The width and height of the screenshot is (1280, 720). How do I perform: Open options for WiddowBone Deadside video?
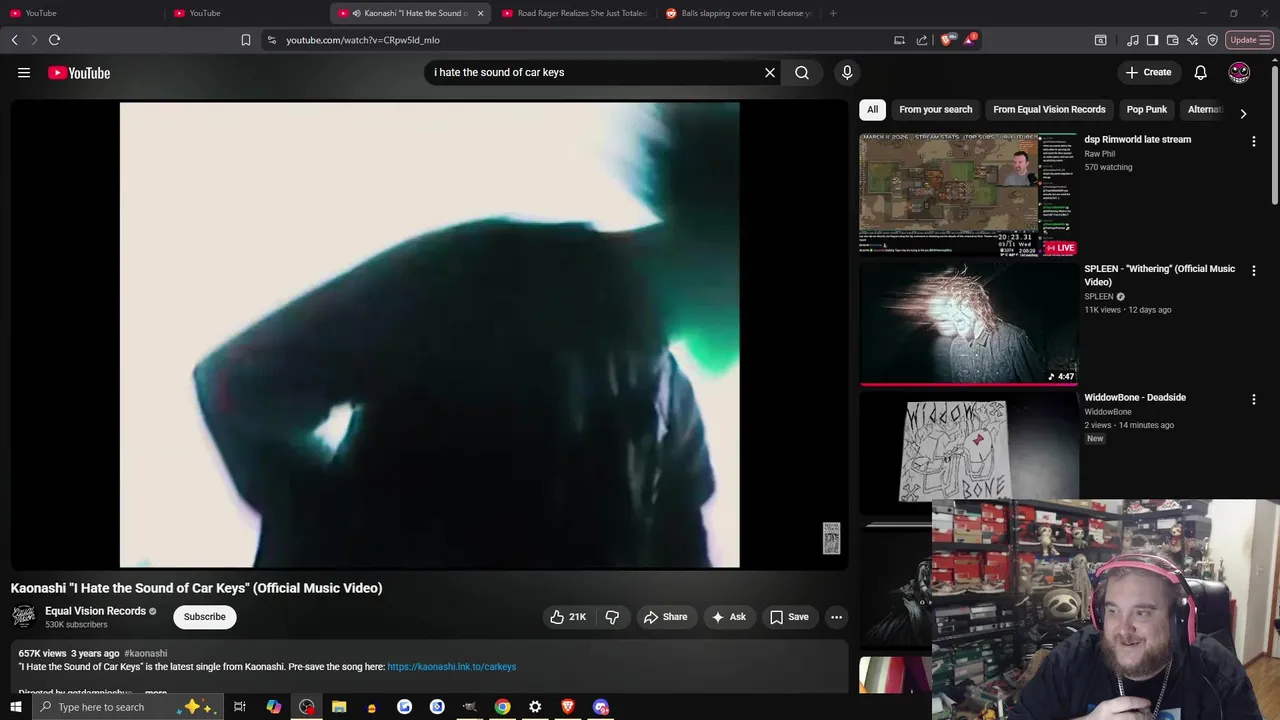click(x=1253, y=400)
